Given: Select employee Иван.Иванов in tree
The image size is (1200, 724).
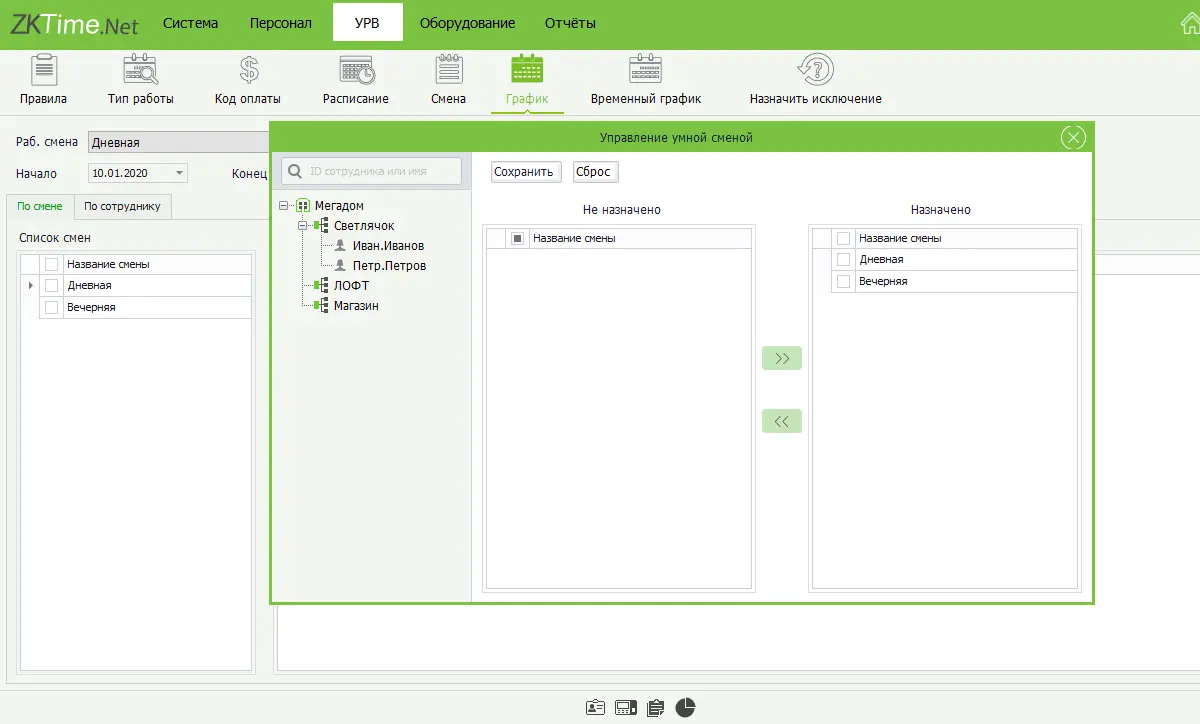Looking at the screenshot, I should (x=388, y=246).
